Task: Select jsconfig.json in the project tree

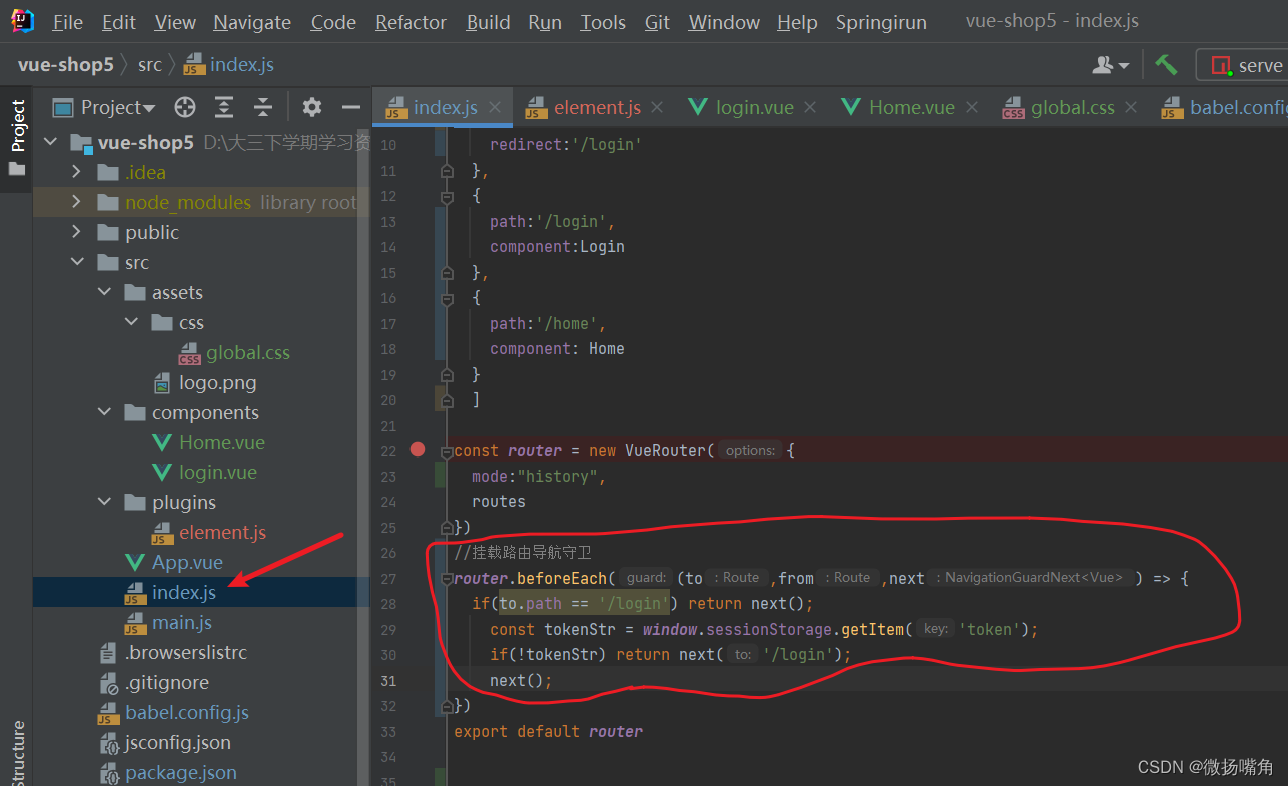Action: click(x=177, y=742)
